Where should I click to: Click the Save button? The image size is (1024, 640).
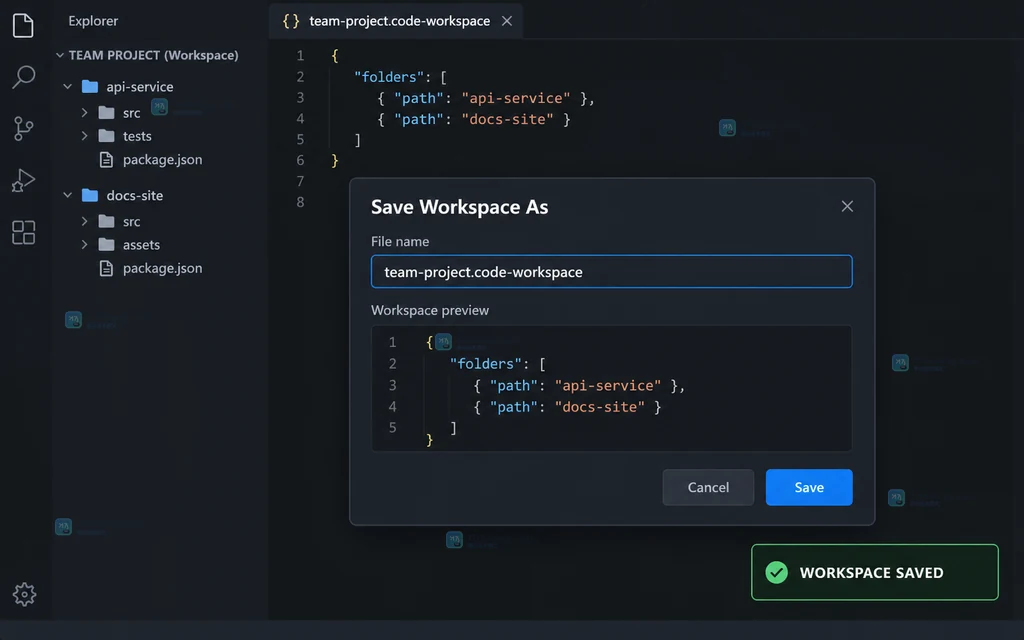(809, 487)
